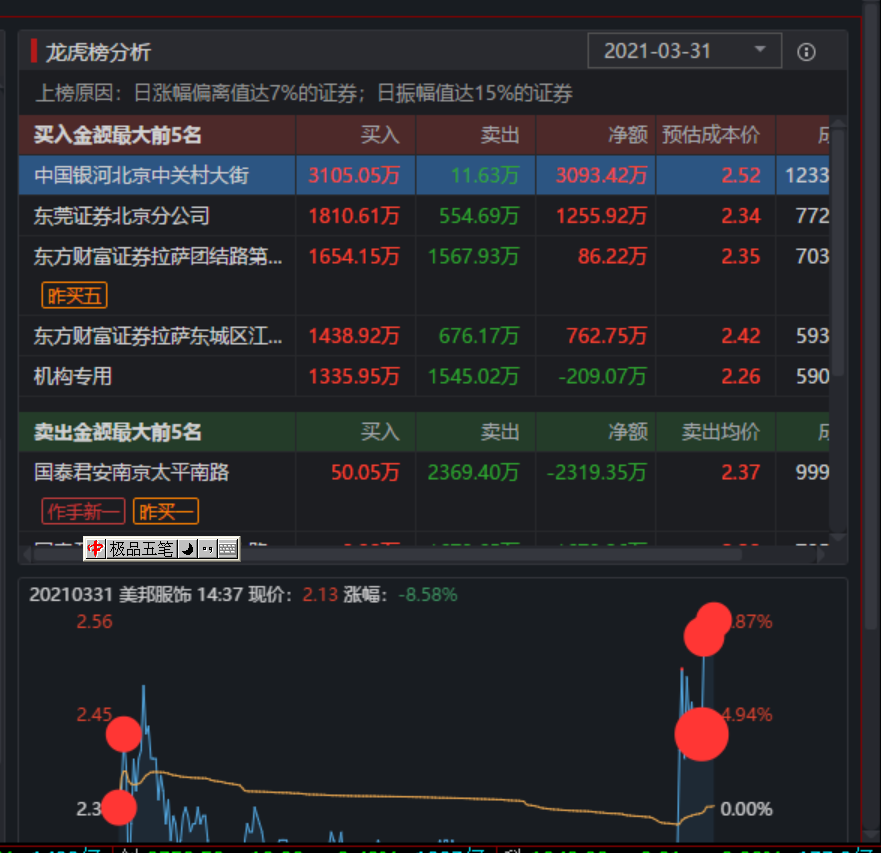Image resolution: width=881 pixels, height=853 pixels.
Task: Click the 上榜原因 description text
Action: coord(304,93)
